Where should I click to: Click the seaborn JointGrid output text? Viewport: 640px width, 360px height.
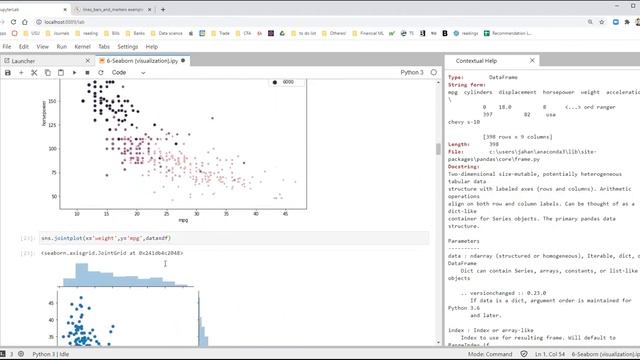tap(112, 253)
